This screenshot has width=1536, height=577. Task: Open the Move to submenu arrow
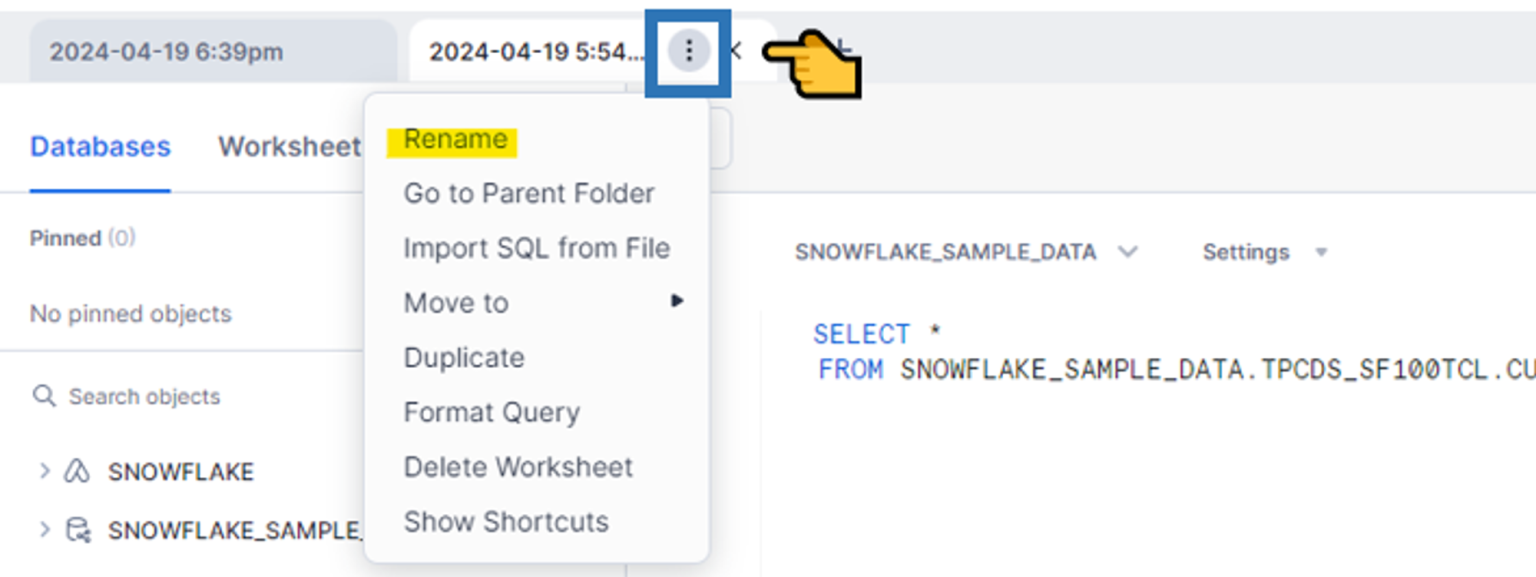pyautogui.click(x=678, y=301)
